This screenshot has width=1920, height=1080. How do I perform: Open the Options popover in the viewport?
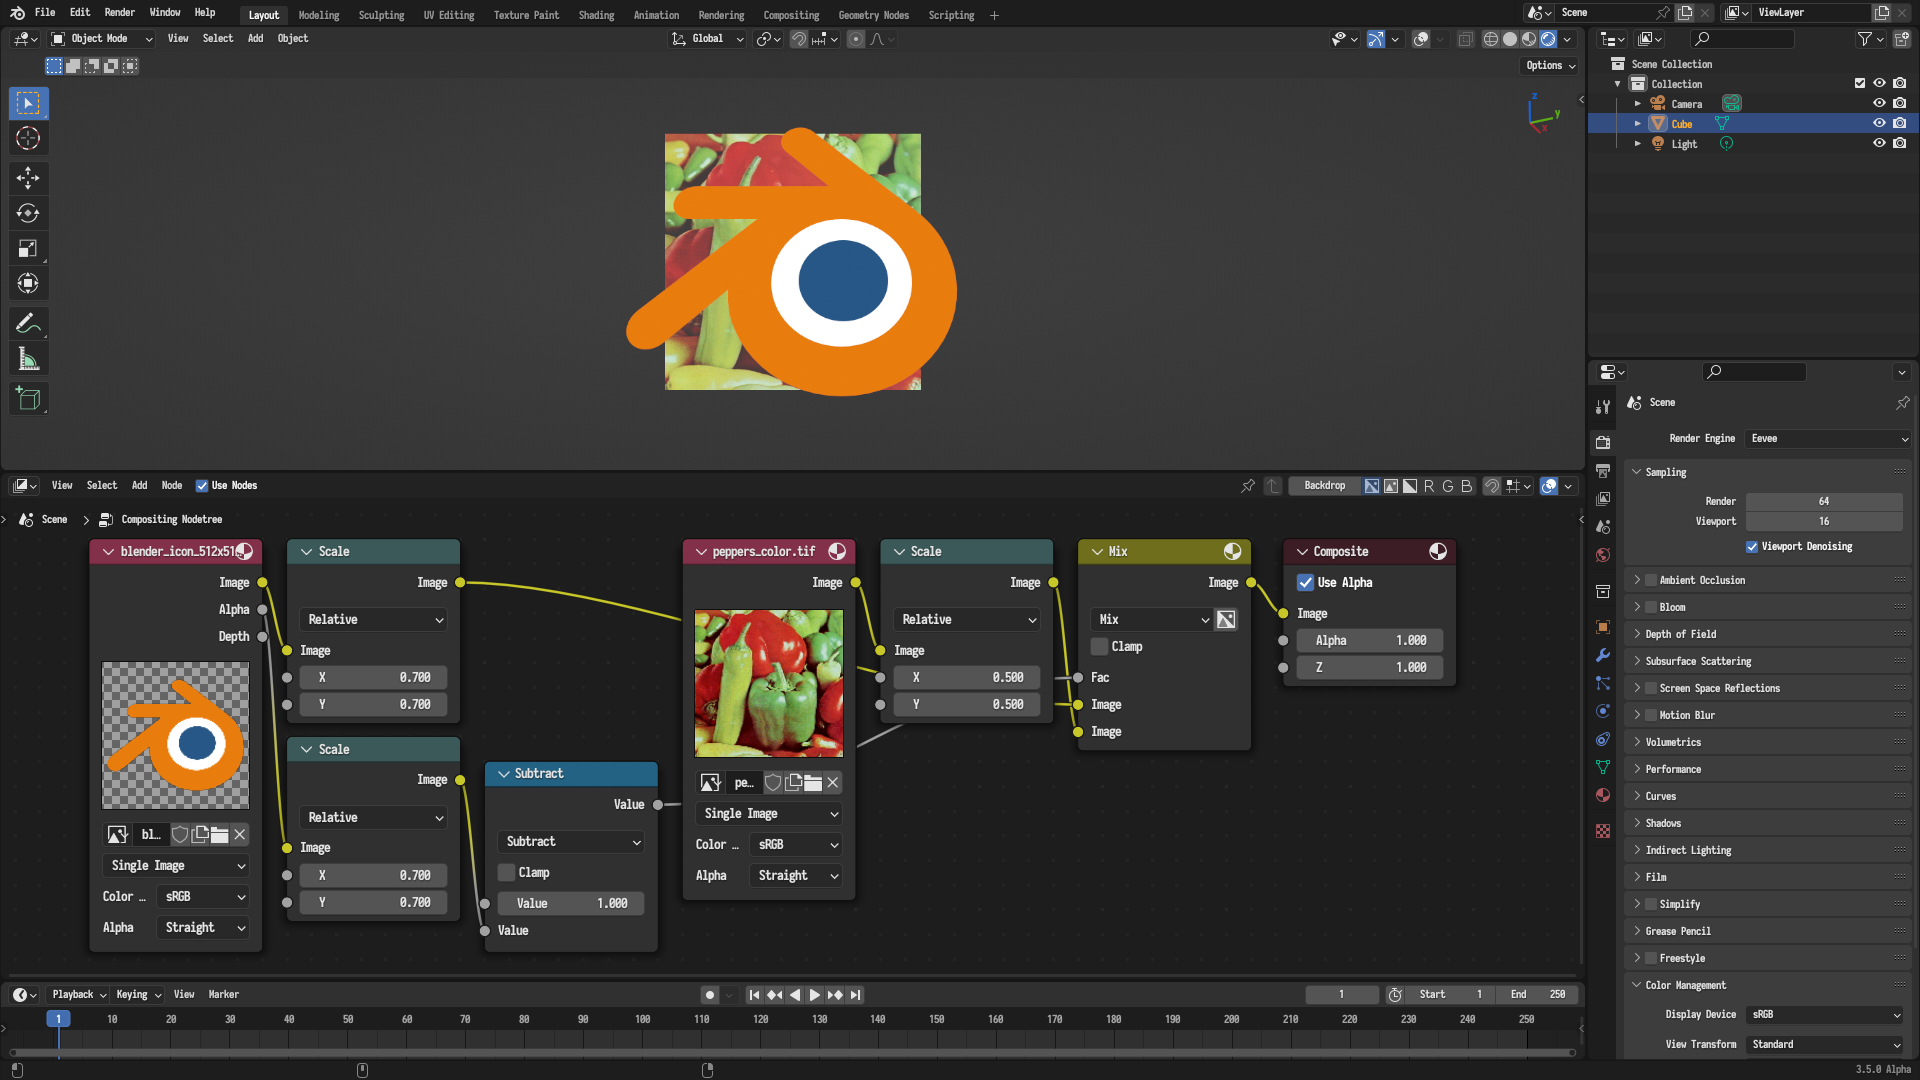coord(1548,65)
